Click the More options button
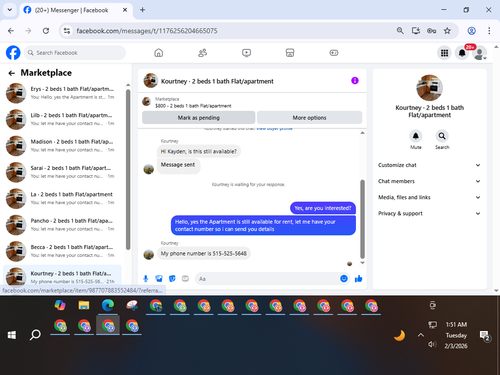The width and height of the screenshot is (500, 375). (x=309, y=118)
